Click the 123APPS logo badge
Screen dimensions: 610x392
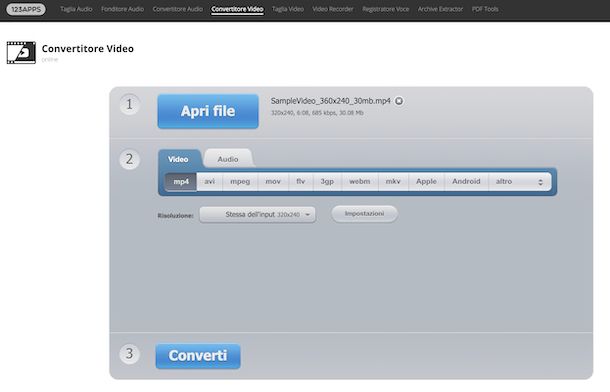click(x=26, y=9)
